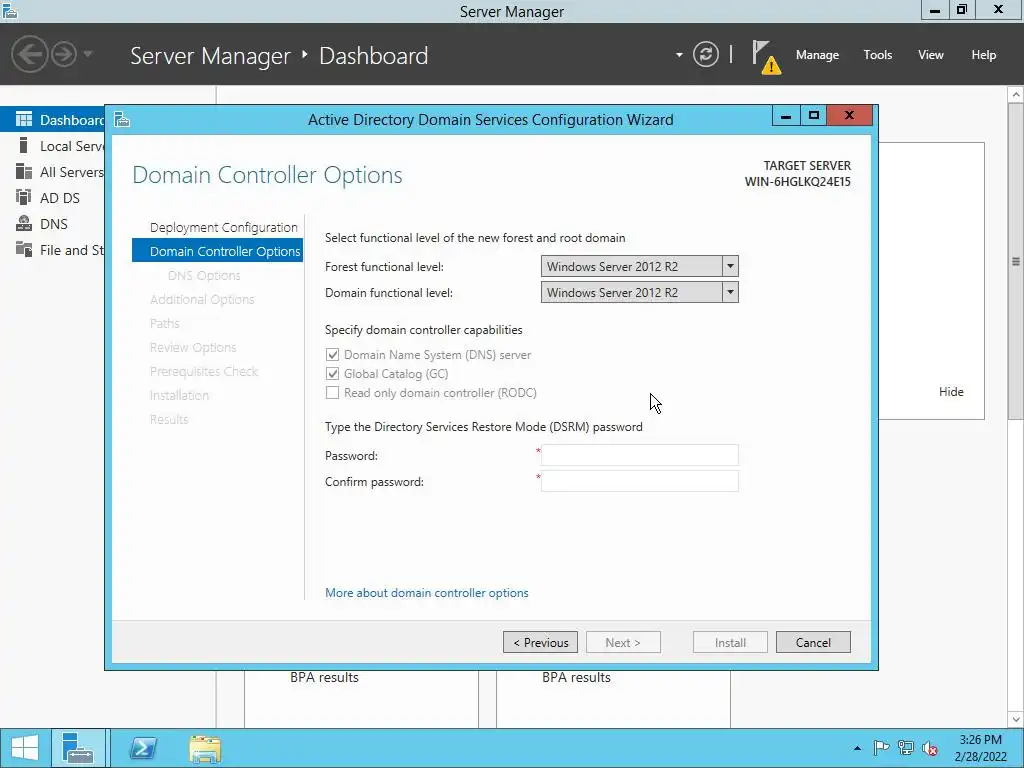Click the Paths wizard step
Screen dimensions: 1024x768
(164, 323)
